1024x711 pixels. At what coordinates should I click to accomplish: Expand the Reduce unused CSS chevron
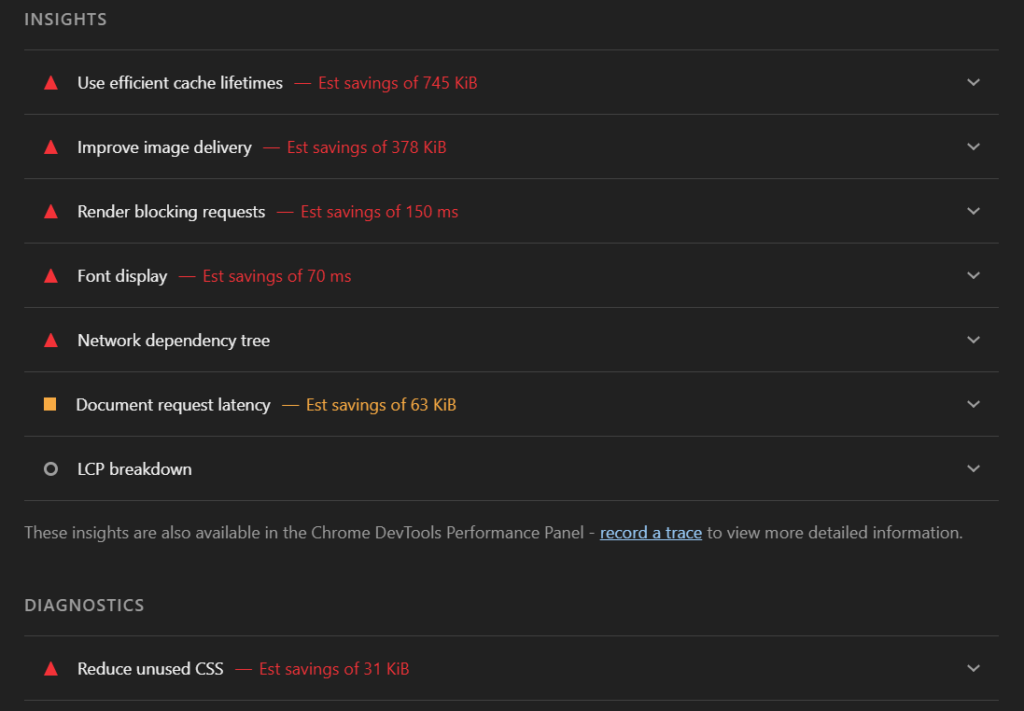[x=974, y=669]
